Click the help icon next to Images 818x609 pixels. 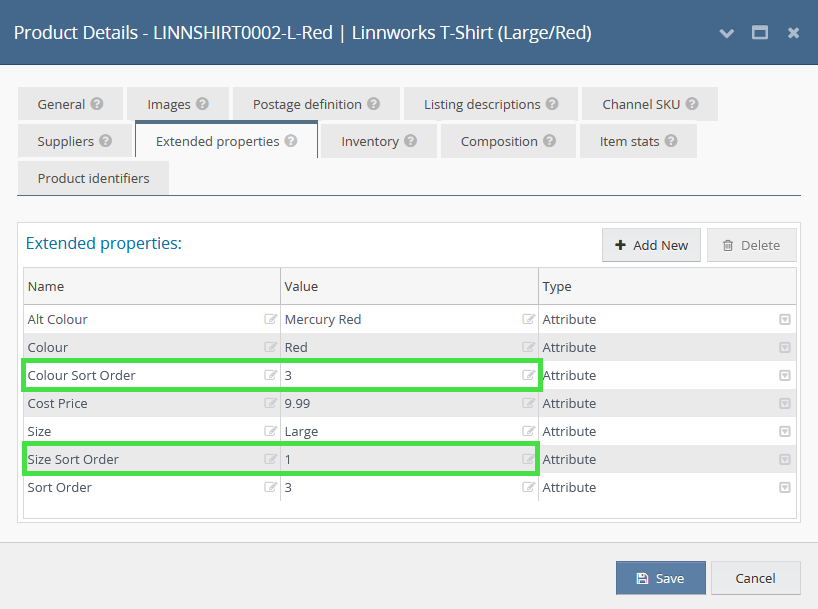pyautogui.click(x=202, y=104)
